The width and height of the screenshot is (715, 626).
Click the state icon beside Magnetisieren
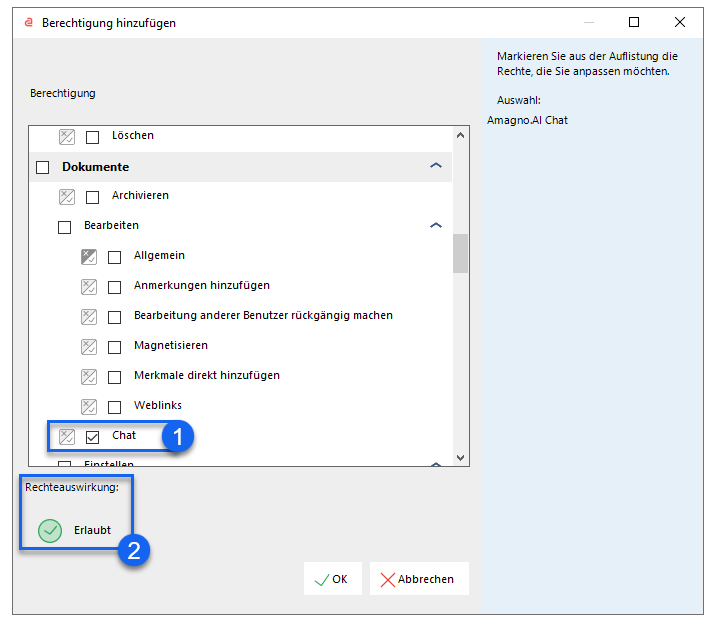tap(89, 347)
